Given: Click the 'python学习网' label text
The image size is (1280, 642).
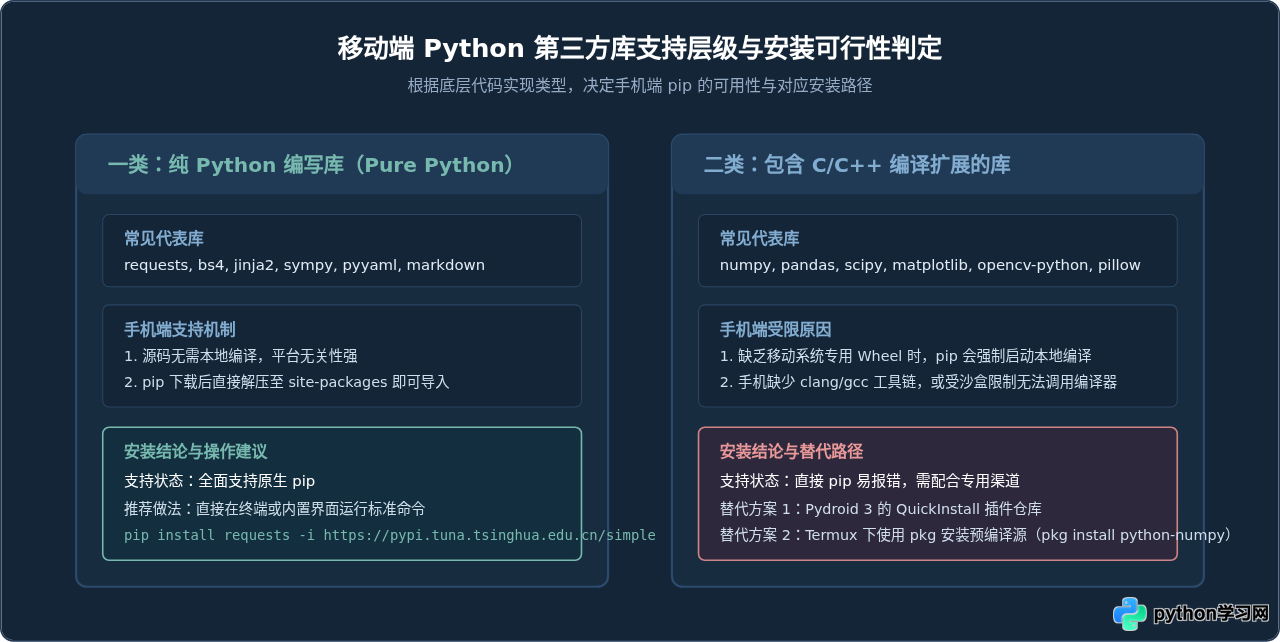Looking at the screenshot, I should [x=1211, y=614].
